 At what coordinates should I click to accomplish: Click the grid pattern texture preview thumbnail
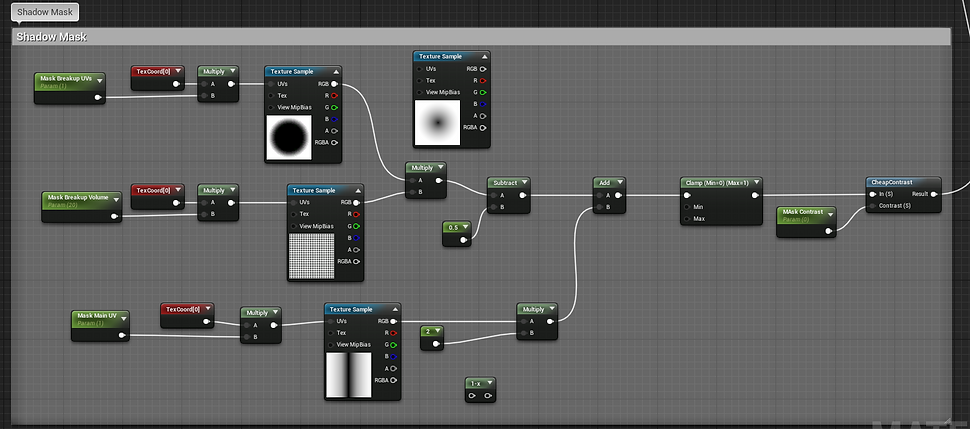(311, 256)
